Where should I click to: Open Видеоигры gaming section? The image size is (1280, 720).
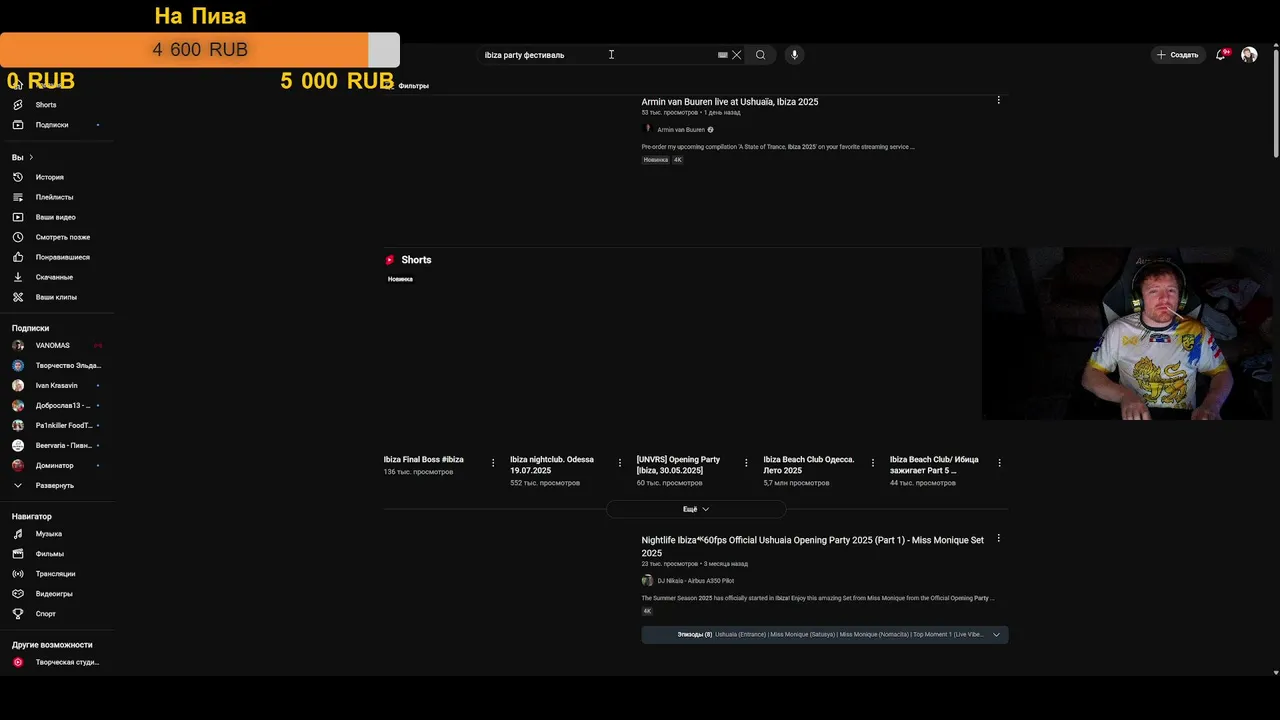56,594
